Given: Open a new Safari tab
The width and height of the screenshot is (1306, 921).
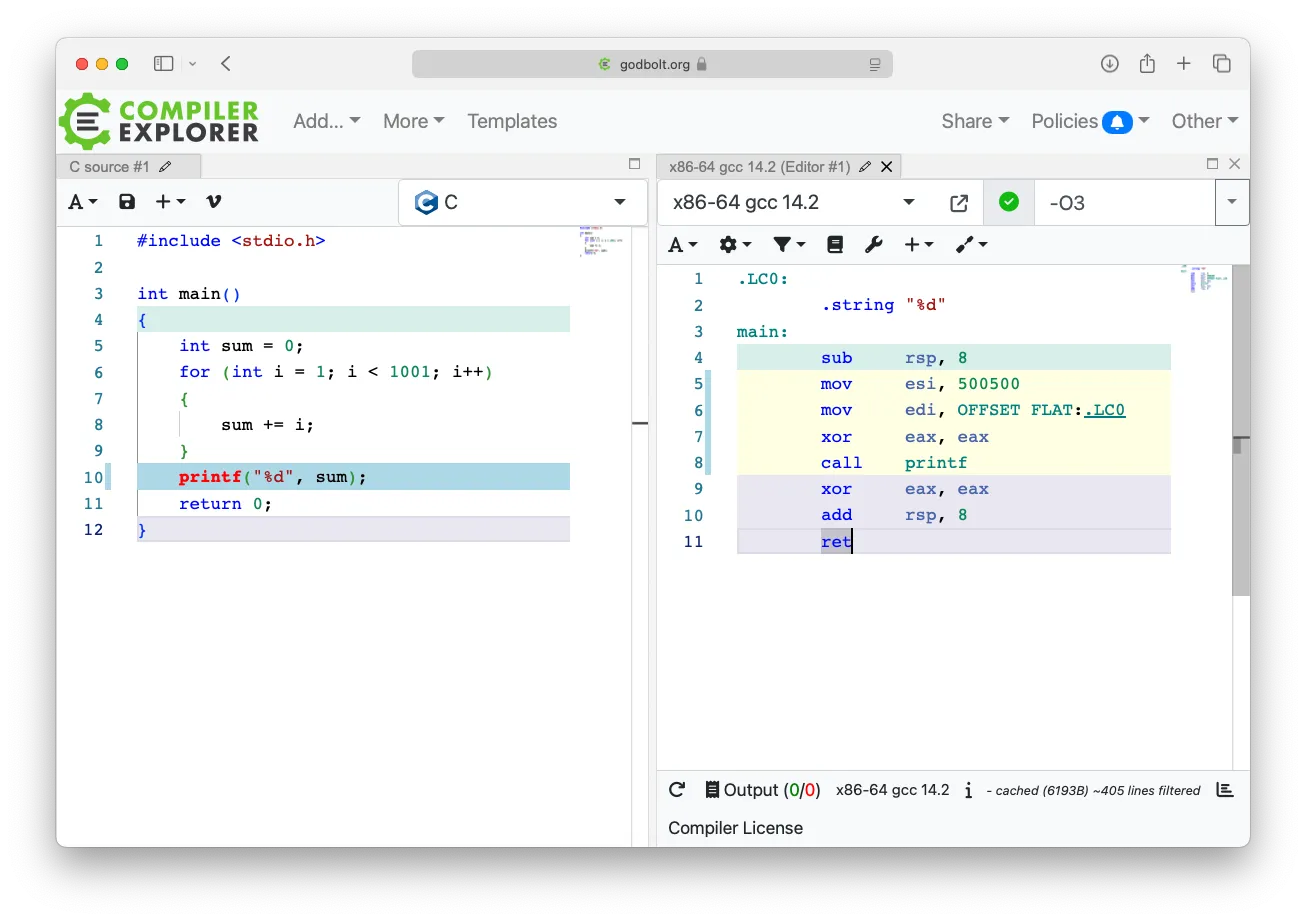Looking at the screenshot, I should point(1184,64).
